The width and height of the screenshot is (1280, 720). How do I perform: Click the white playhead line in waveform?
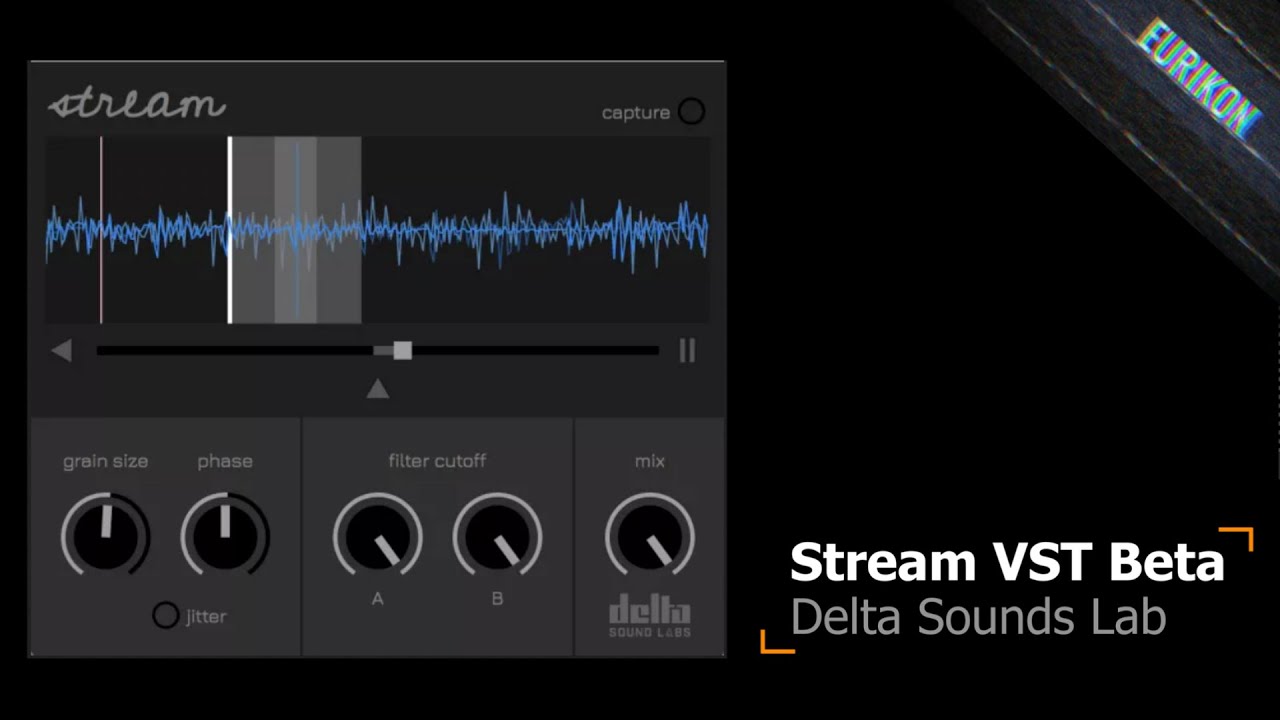[230, 230]
